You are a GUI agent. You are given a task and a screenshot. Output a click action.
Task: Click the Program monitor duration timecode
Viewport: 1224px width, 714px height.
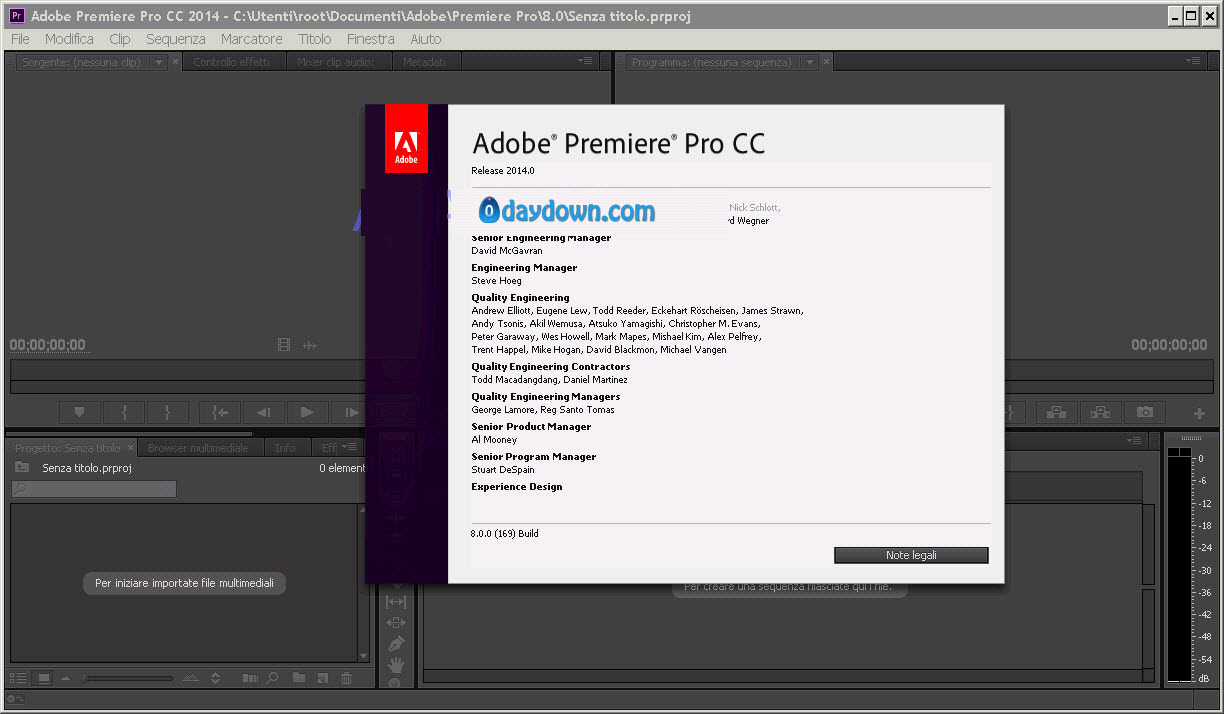click(1169, 345)
